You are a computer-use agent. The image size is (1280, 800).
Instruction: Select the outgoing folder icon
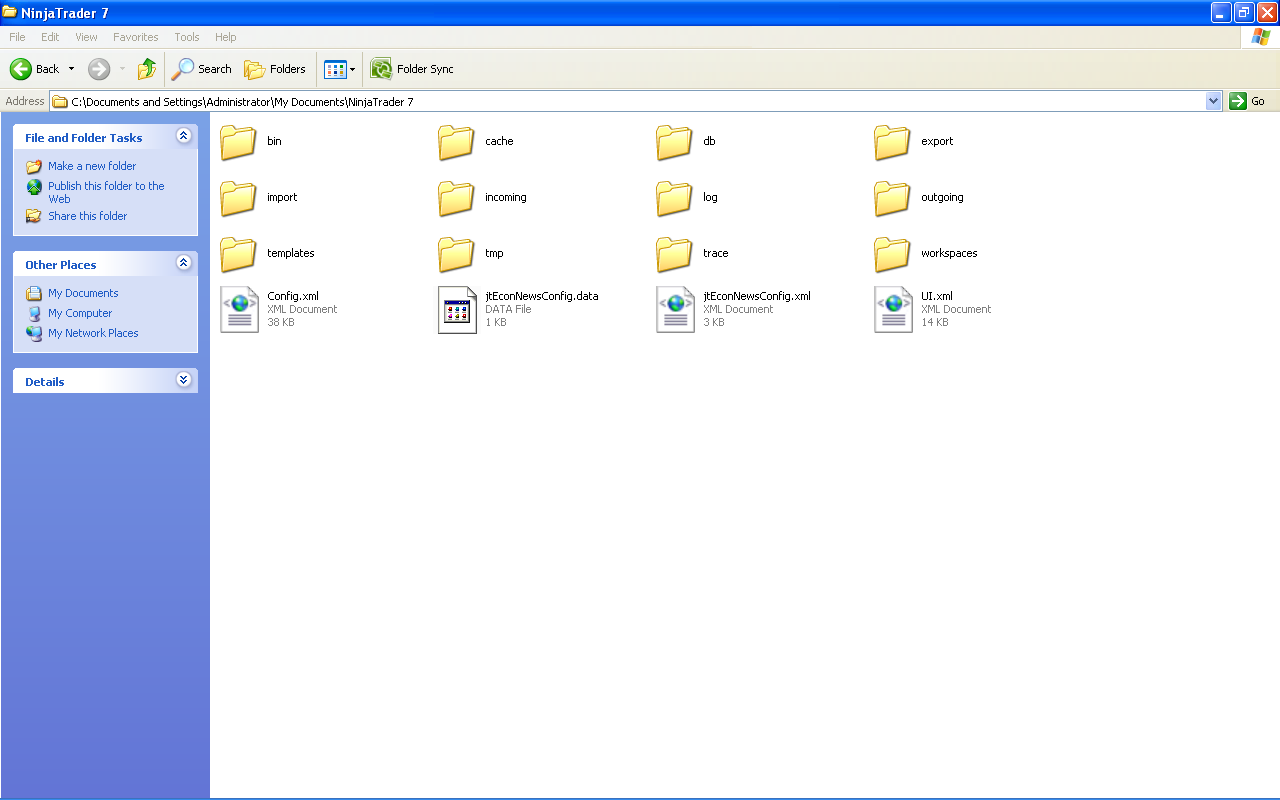point(892,198)
